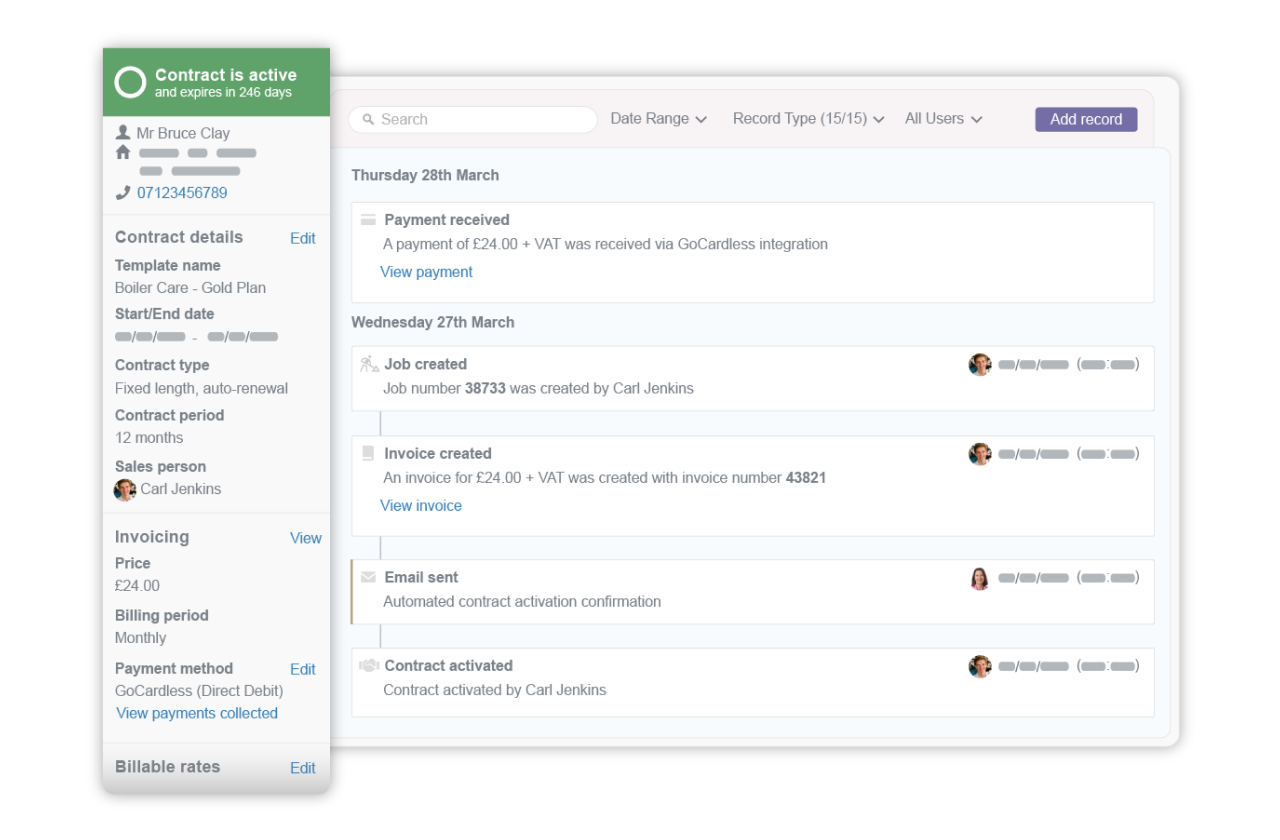Open the invoice via View invoice link
The width and height of the screenshot is (1280, 840).
[x=420, y=505]
